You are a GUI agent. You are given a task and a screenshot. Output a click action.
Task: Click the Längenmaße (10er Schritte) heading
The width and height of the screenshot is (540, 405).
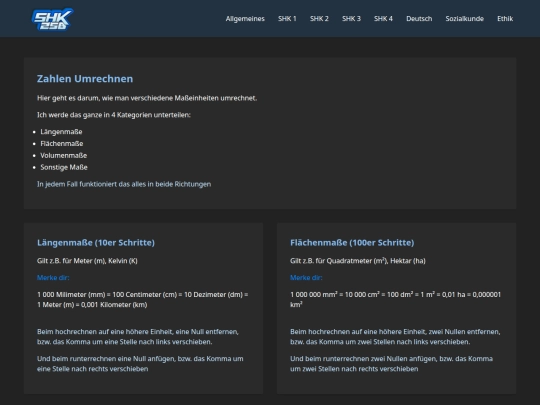[x=96, y=242]
